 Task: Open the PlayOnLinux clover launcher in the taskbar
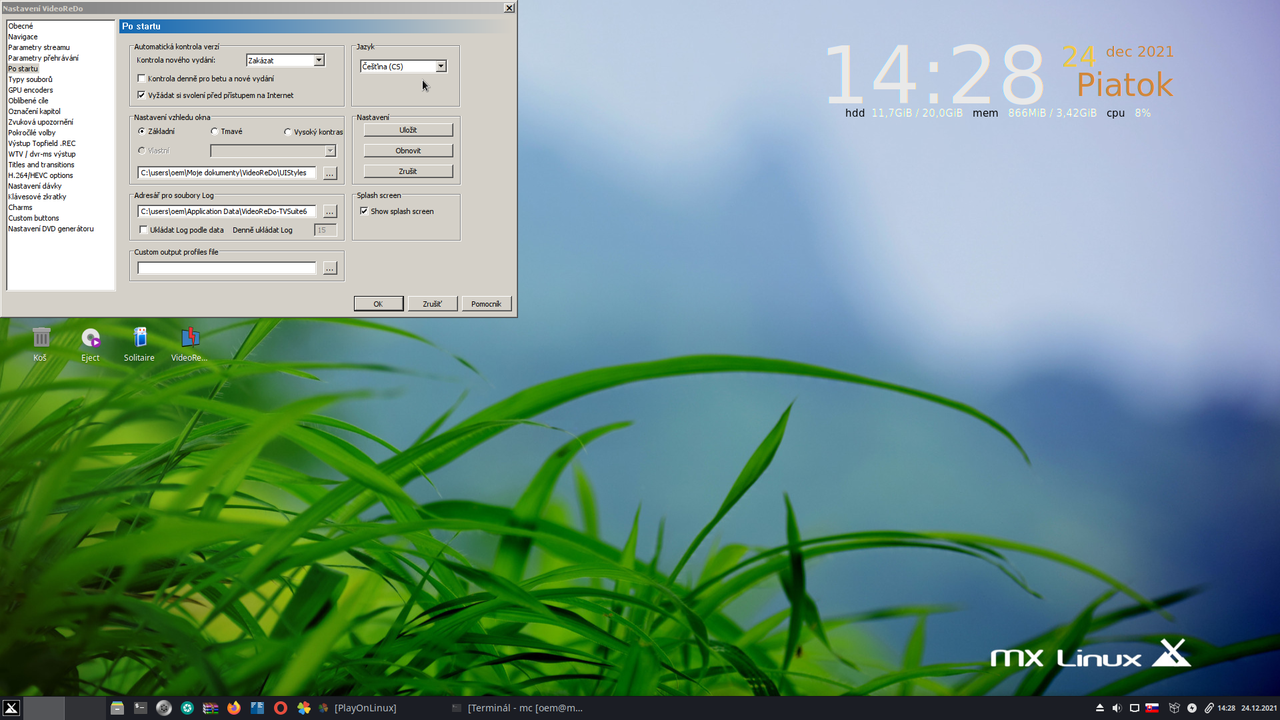pyautogui.click(x=304, y=708)
